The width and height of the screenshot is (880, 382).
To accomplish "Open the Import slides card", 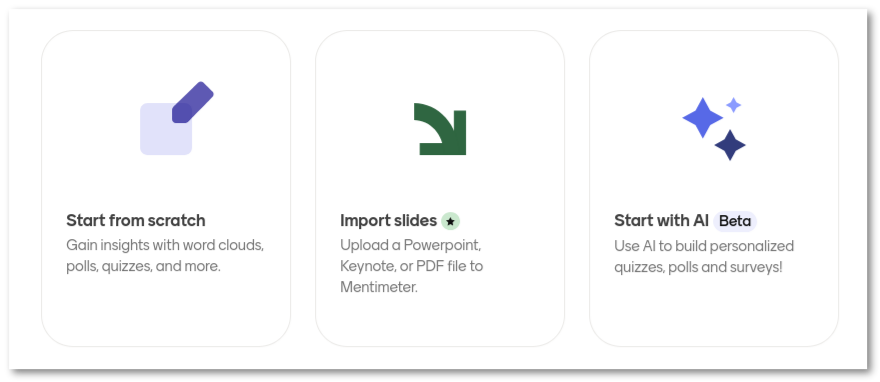I will [x=440, y=188].
